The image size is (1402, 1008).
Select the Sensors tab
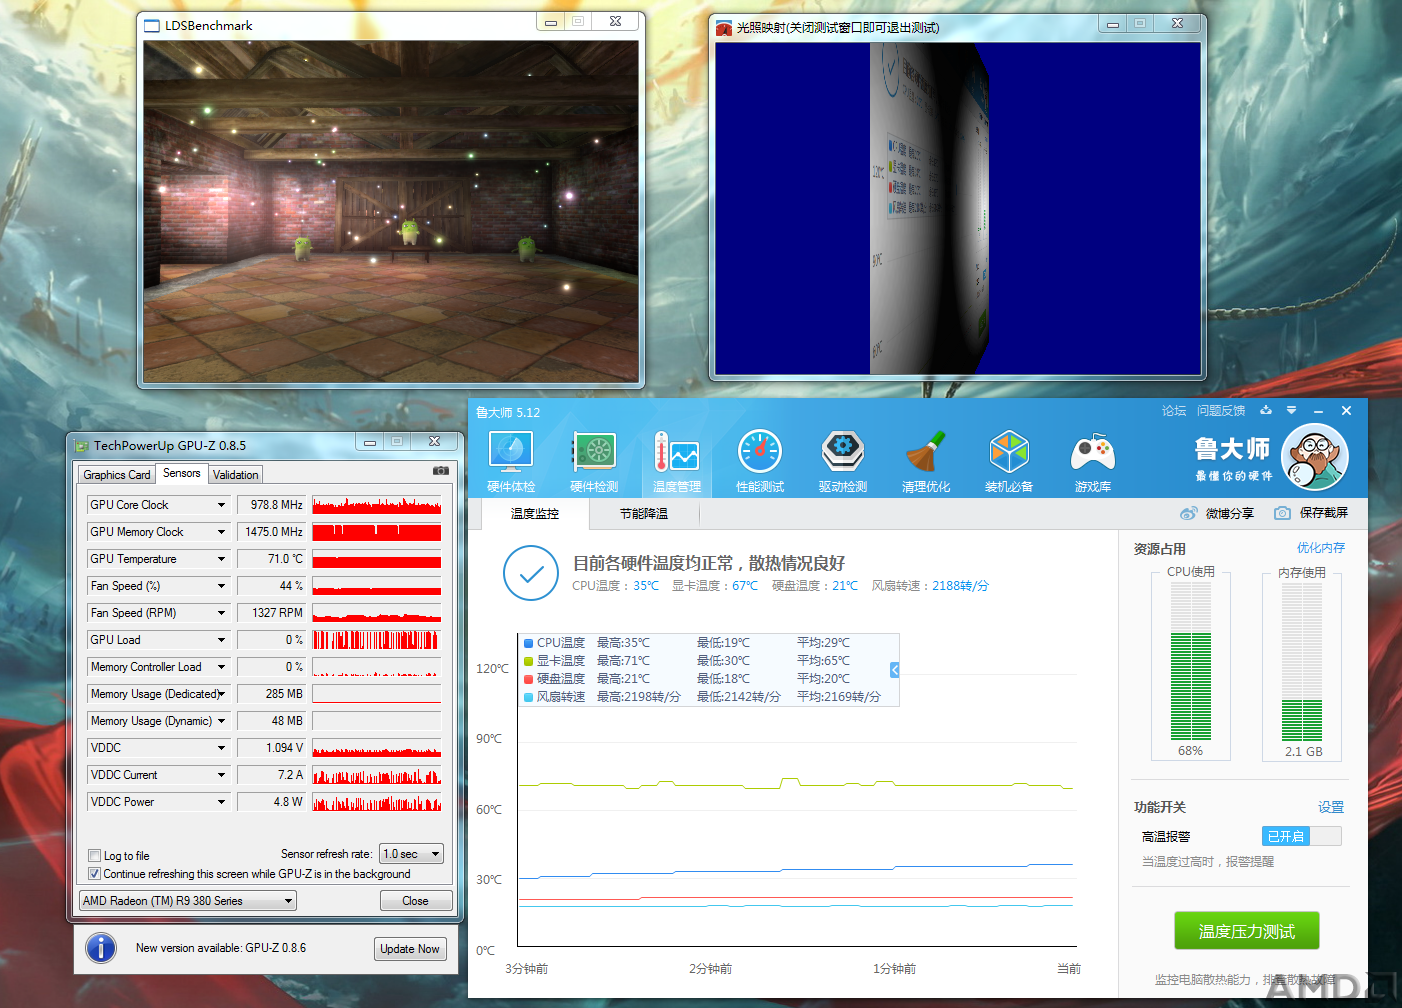(182, 473)
